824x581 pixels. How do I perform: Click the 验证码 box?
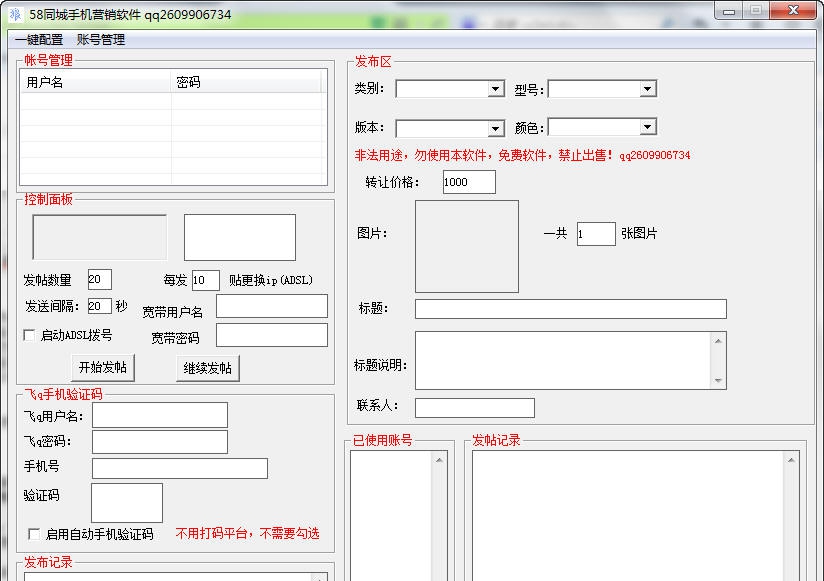[x=127, y=503]
